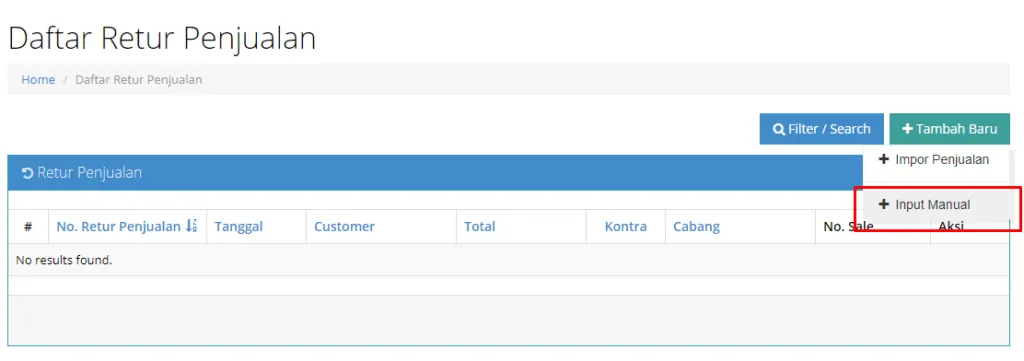The width and height of the screenshot is (1024, 361).
Task: Click the # column header
Action: coord(28,227)
